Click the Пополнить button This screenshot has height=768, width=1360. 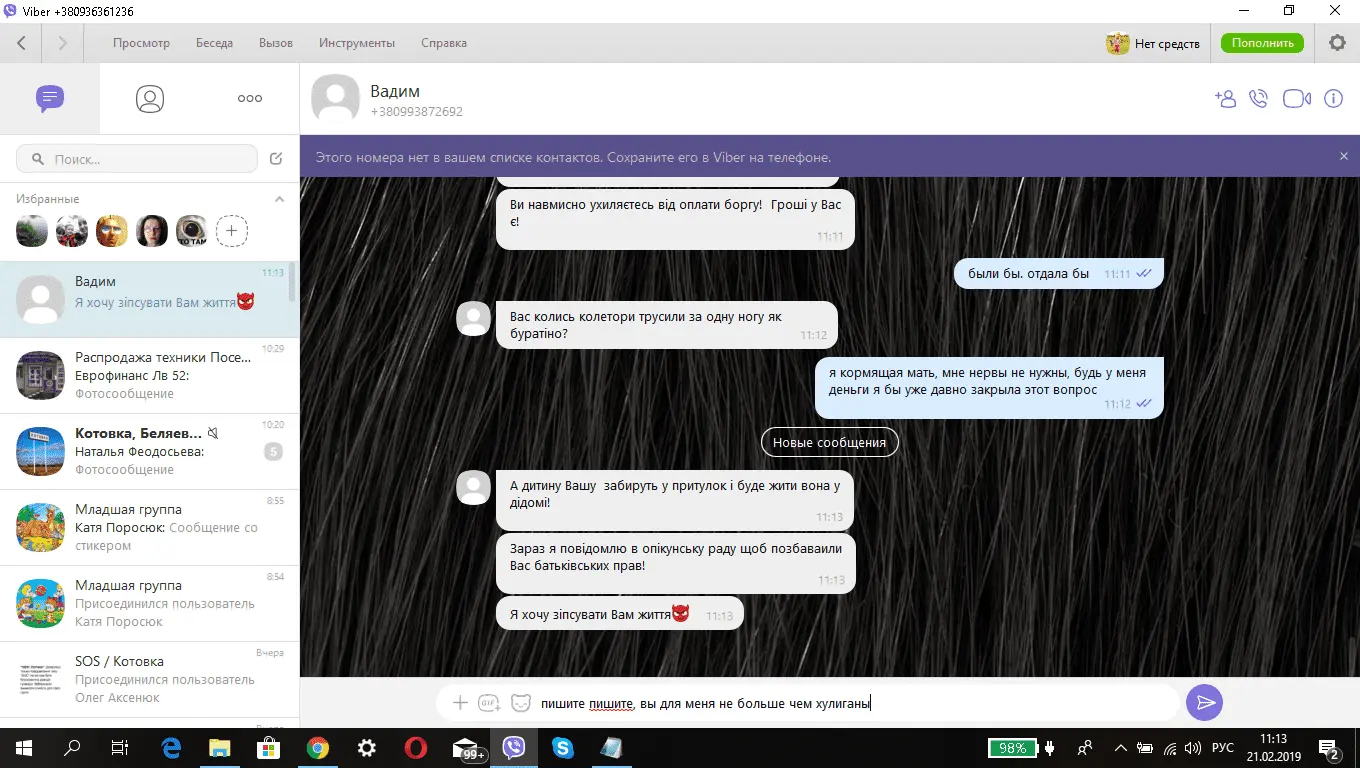click(1262, 43)
